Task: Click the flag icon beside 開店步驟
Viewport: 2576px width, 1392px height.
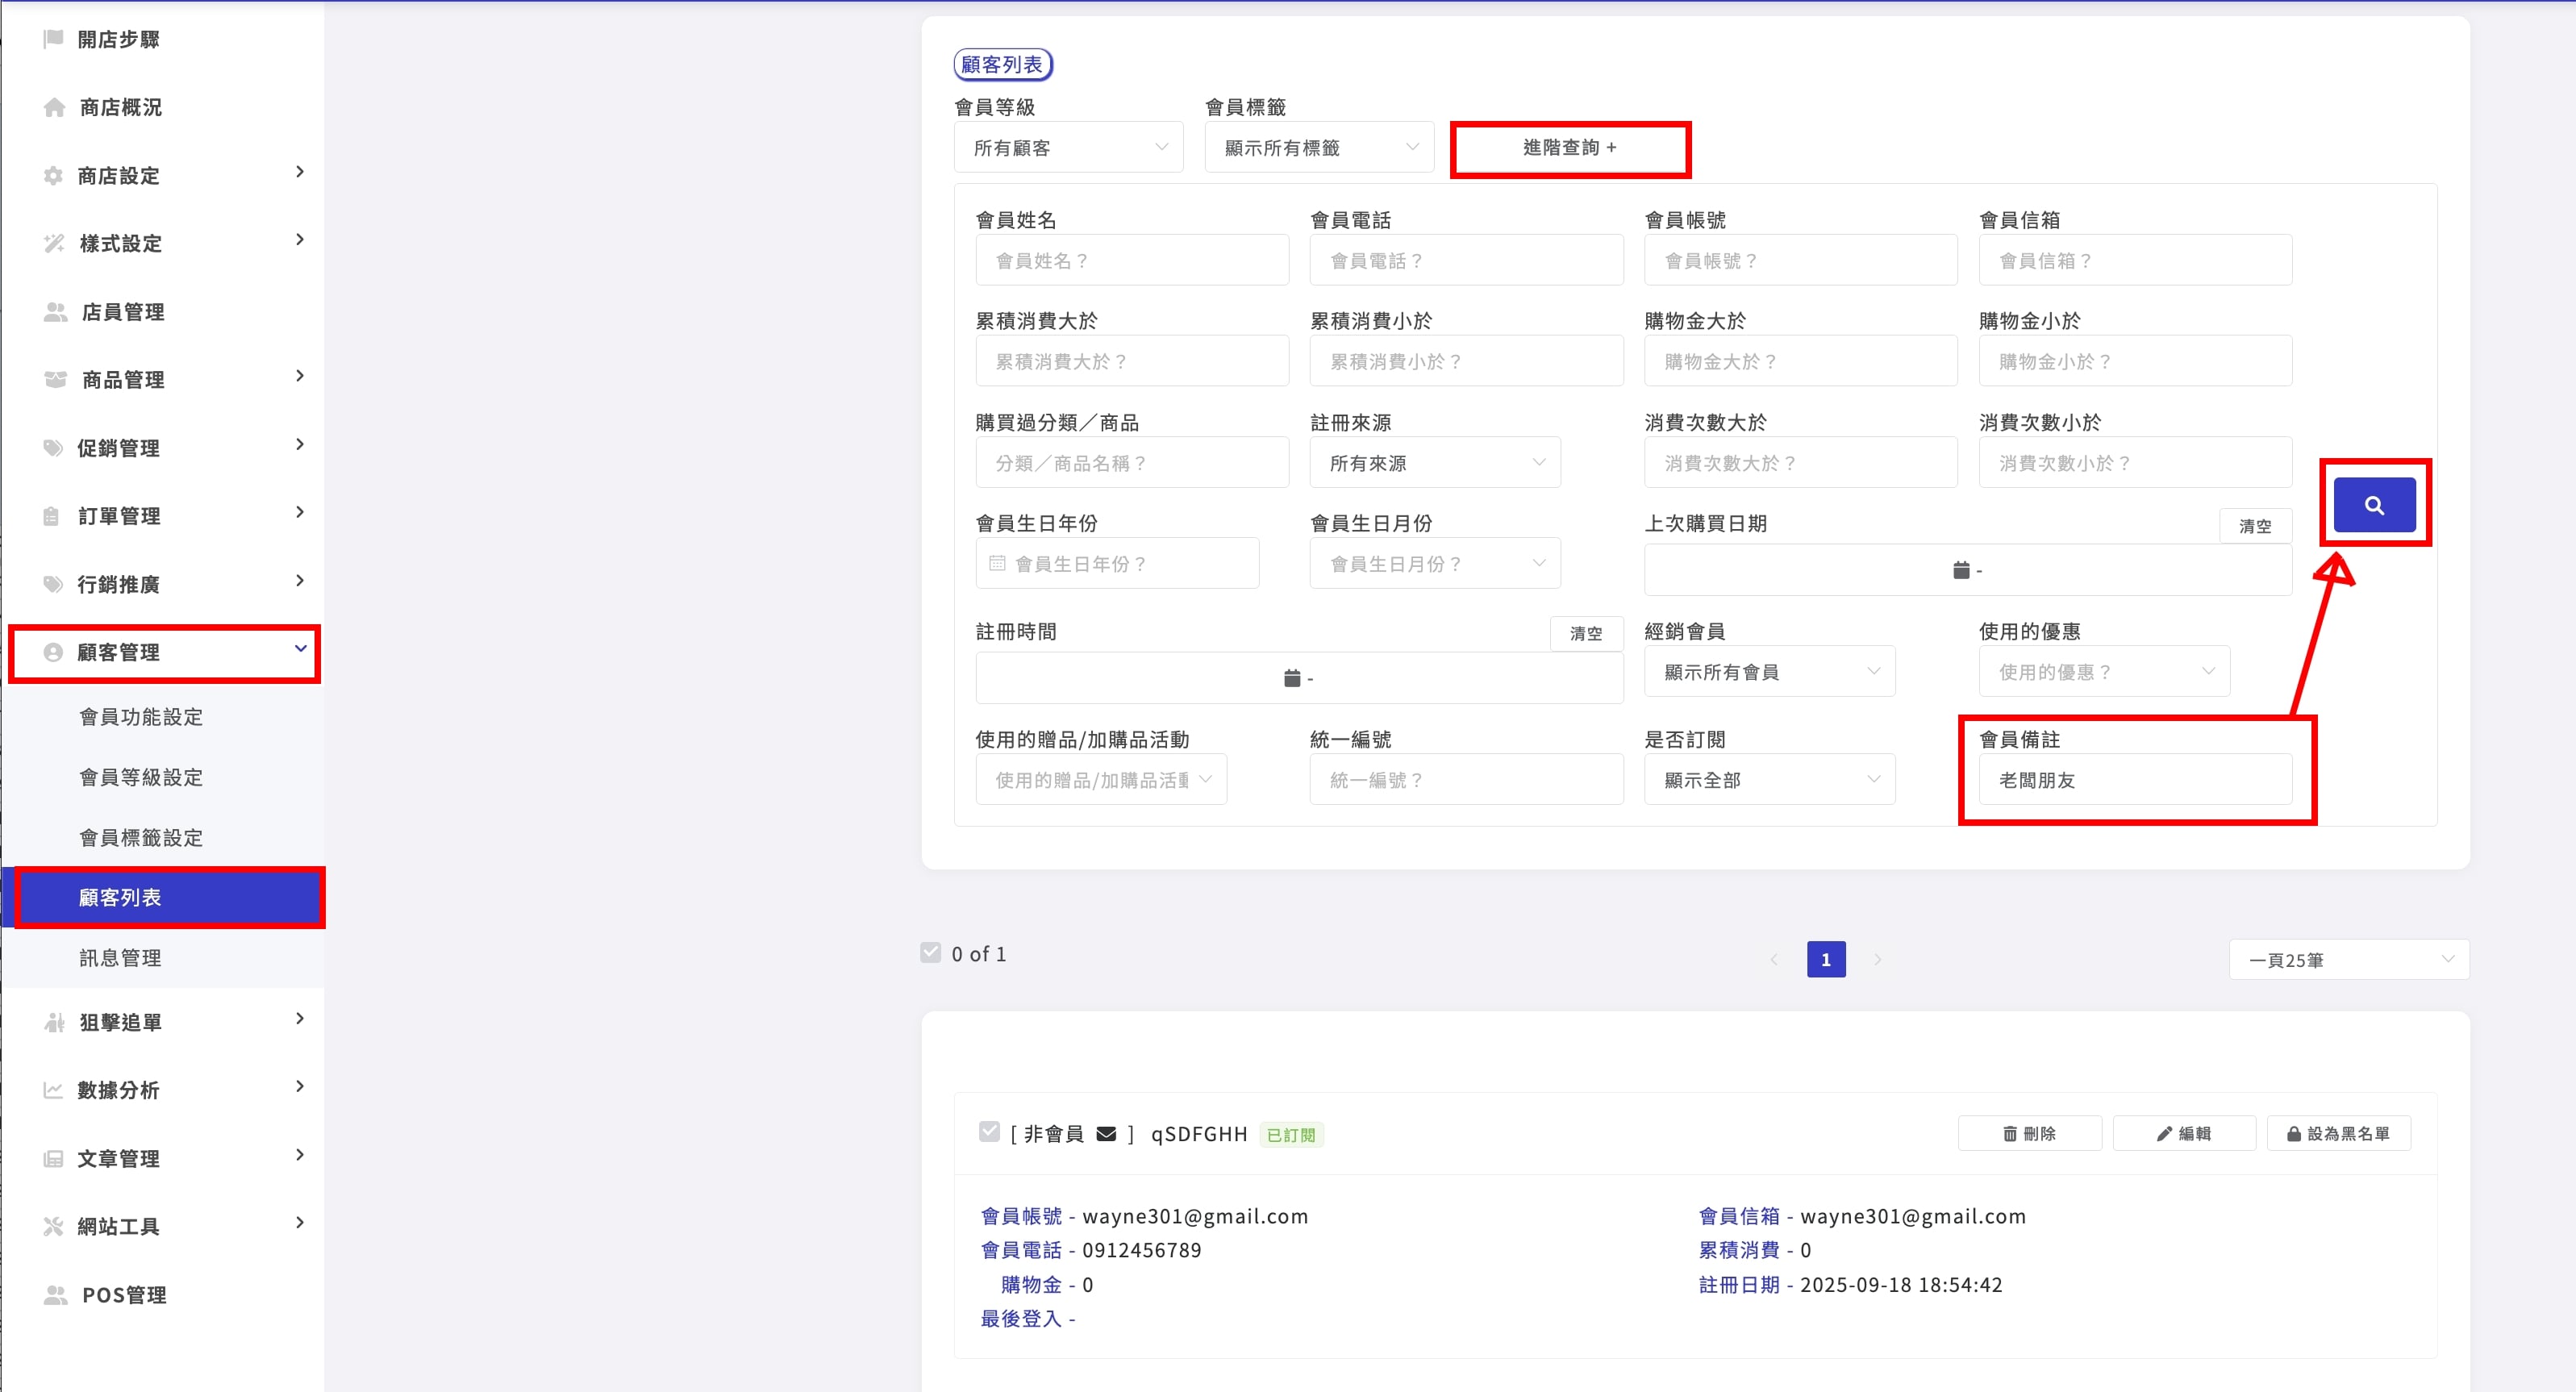Action: 54,39
